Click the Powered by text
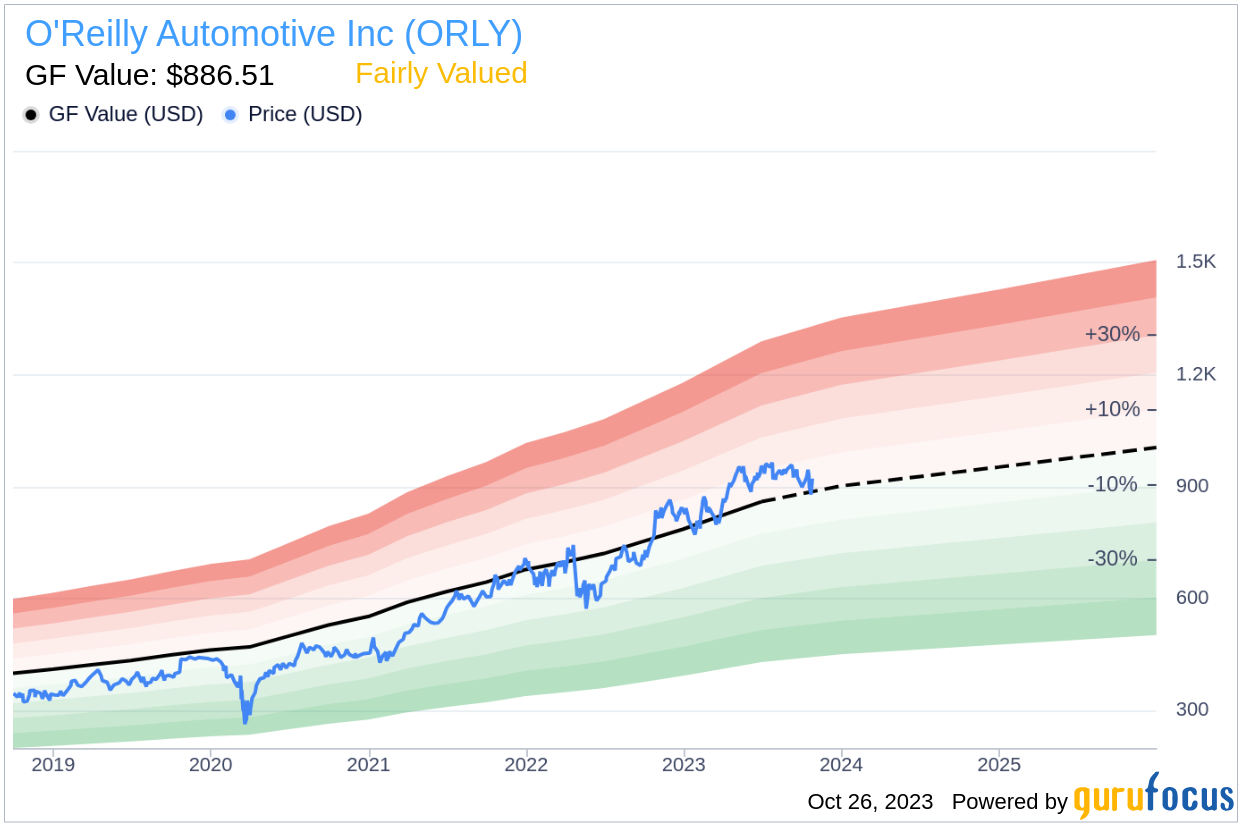Image resolution: width=1242 pixels, height=826 pixels. [1009, 802]
